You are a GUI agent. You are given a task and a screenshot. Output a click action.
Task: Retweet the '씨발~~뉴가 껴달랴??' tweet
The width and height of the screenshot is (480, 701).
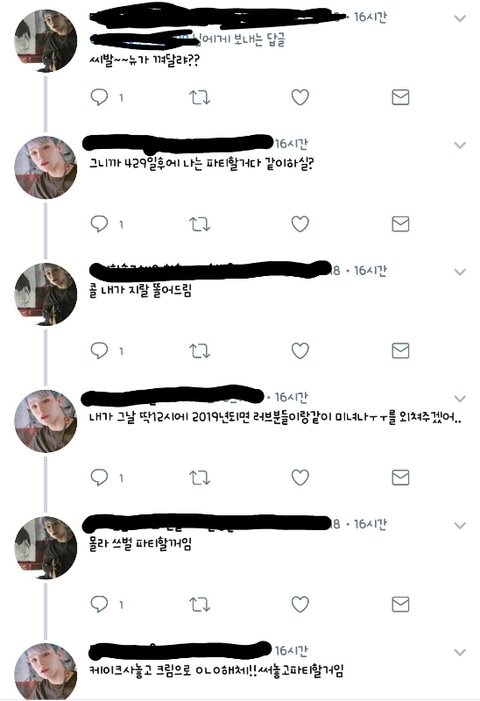(199, 97)
